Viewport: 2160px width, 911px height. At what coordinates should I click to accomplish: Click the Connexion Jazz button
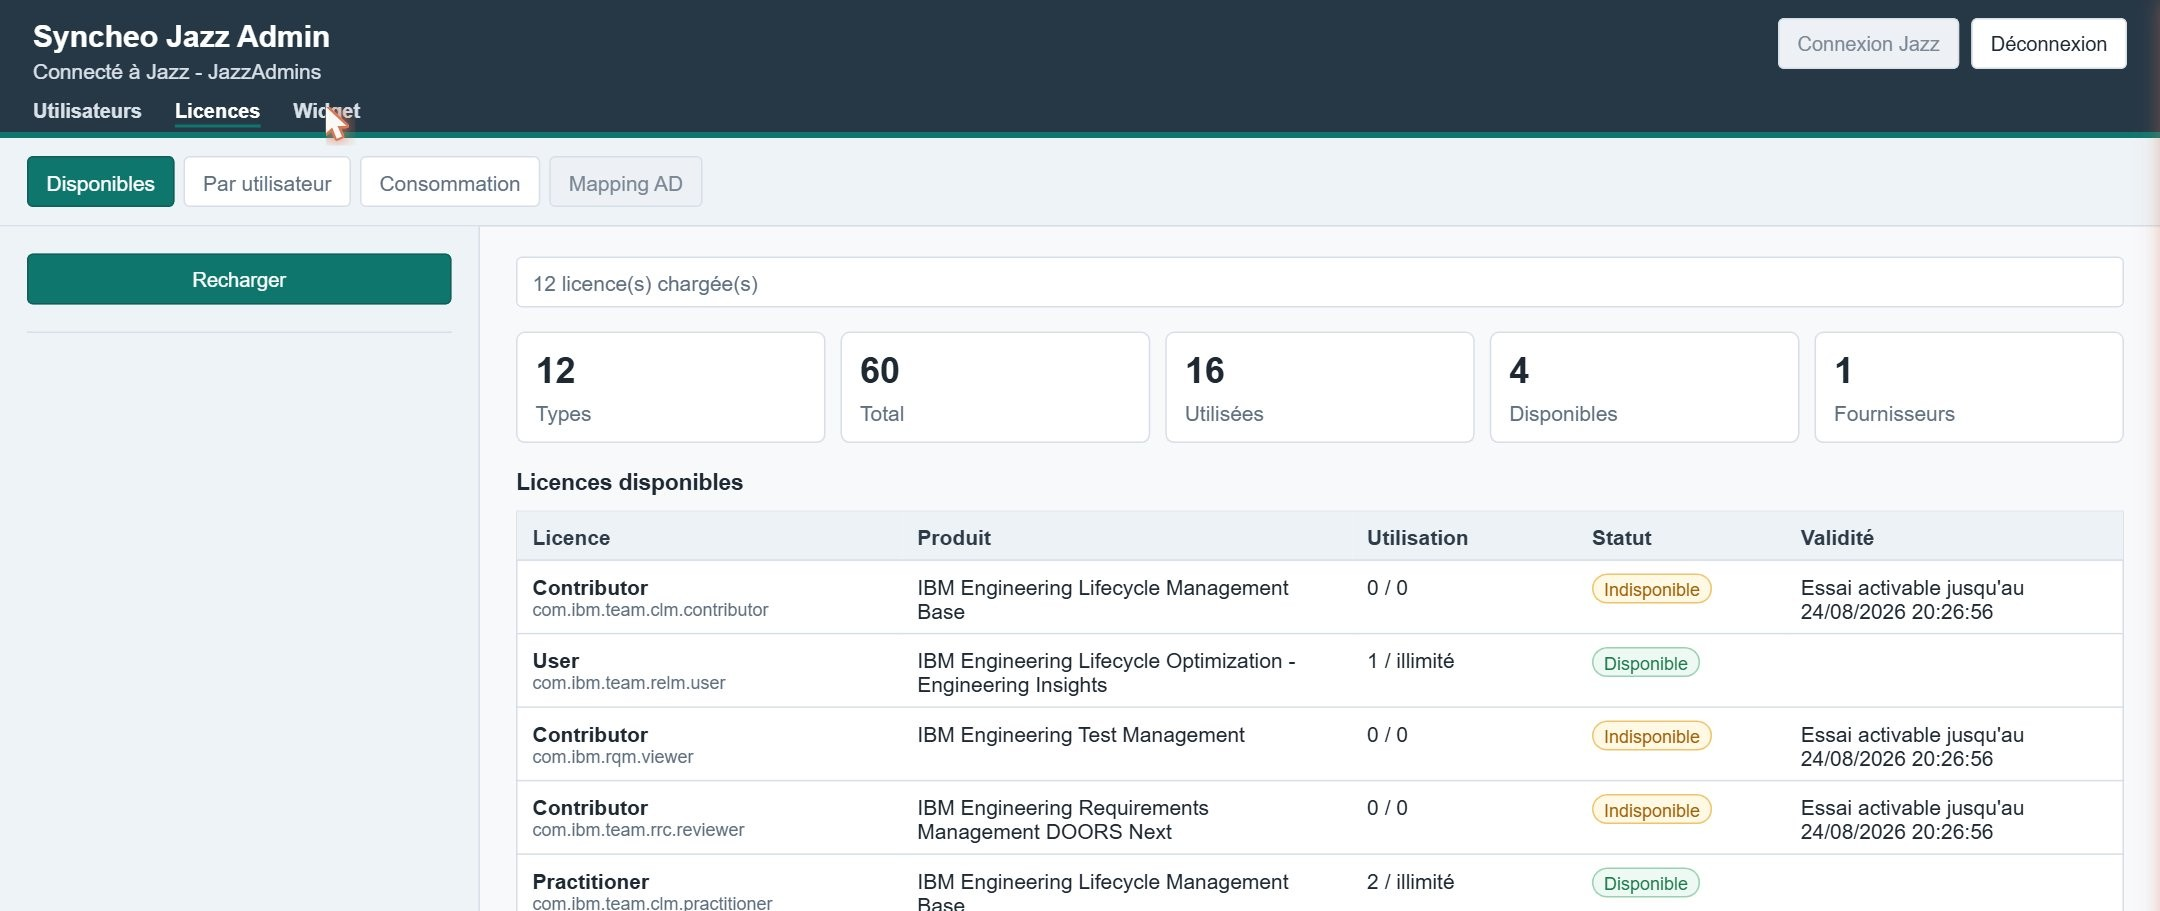[1868, 44]
